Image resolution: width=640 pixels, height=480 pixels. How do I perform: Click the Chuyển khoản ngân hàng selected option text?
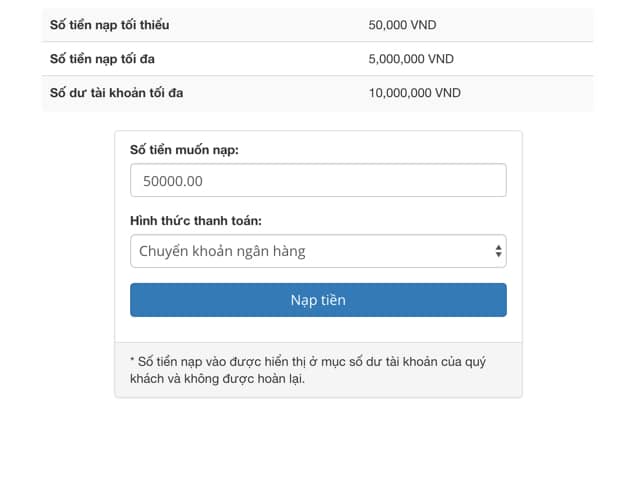(222, 251)
